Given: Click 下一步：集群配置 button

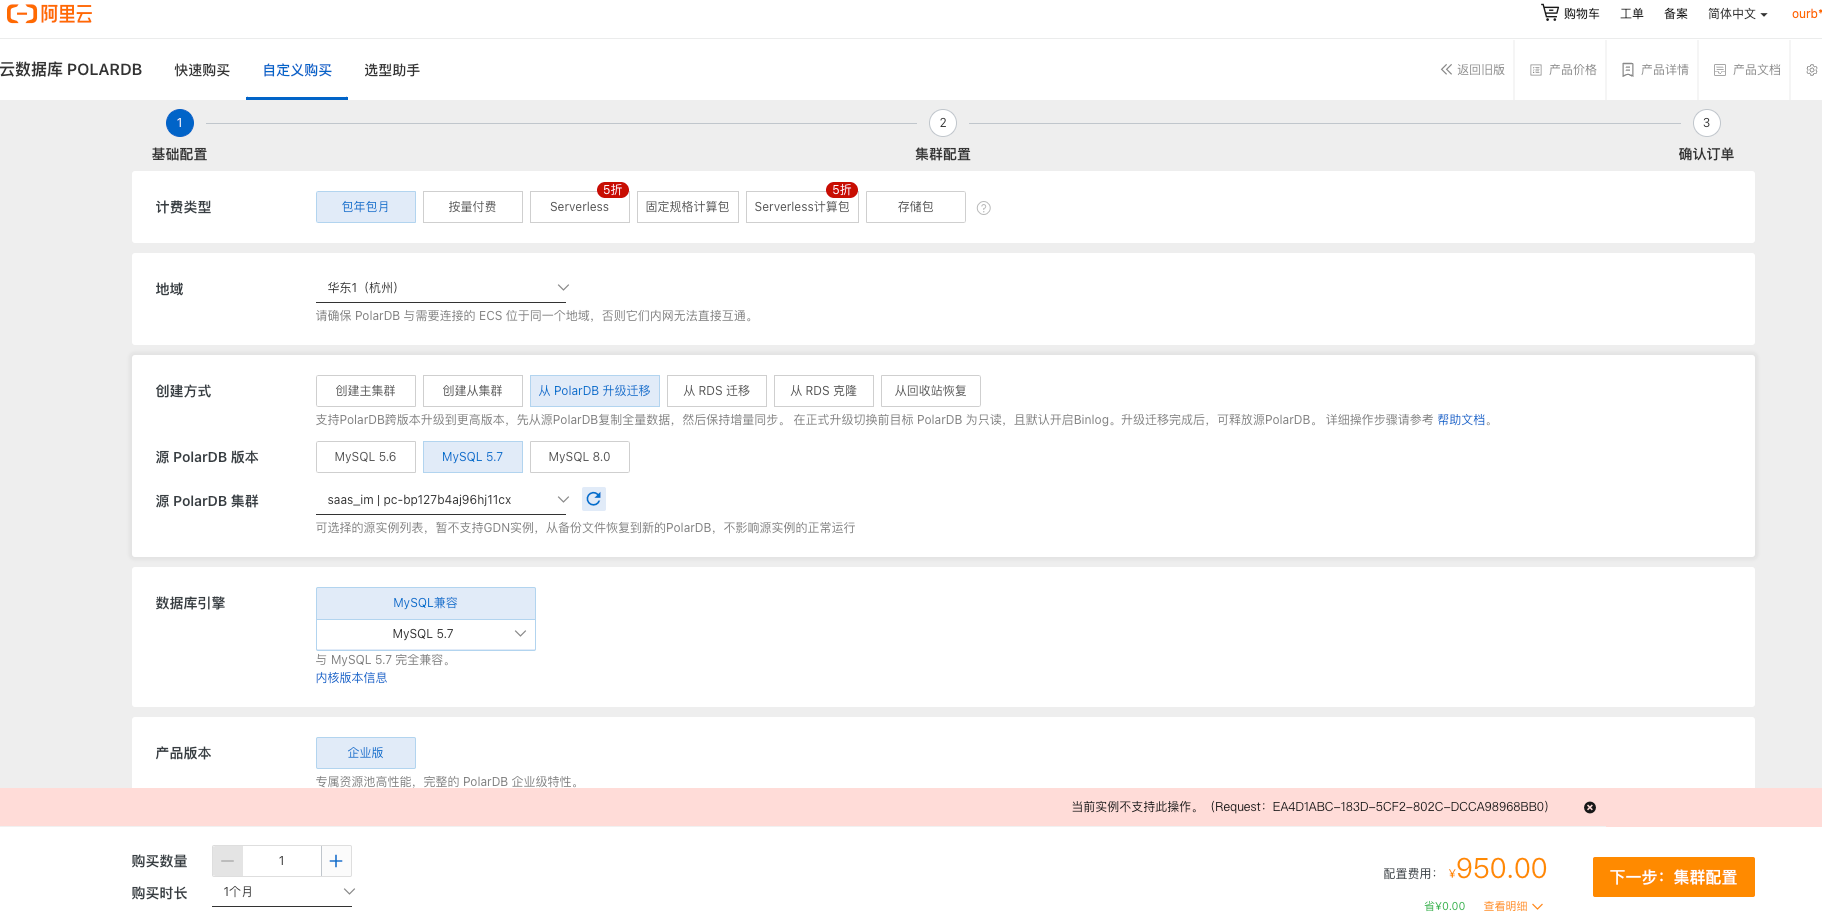Looking at the screenshot, I should [x=1674, y=877].
